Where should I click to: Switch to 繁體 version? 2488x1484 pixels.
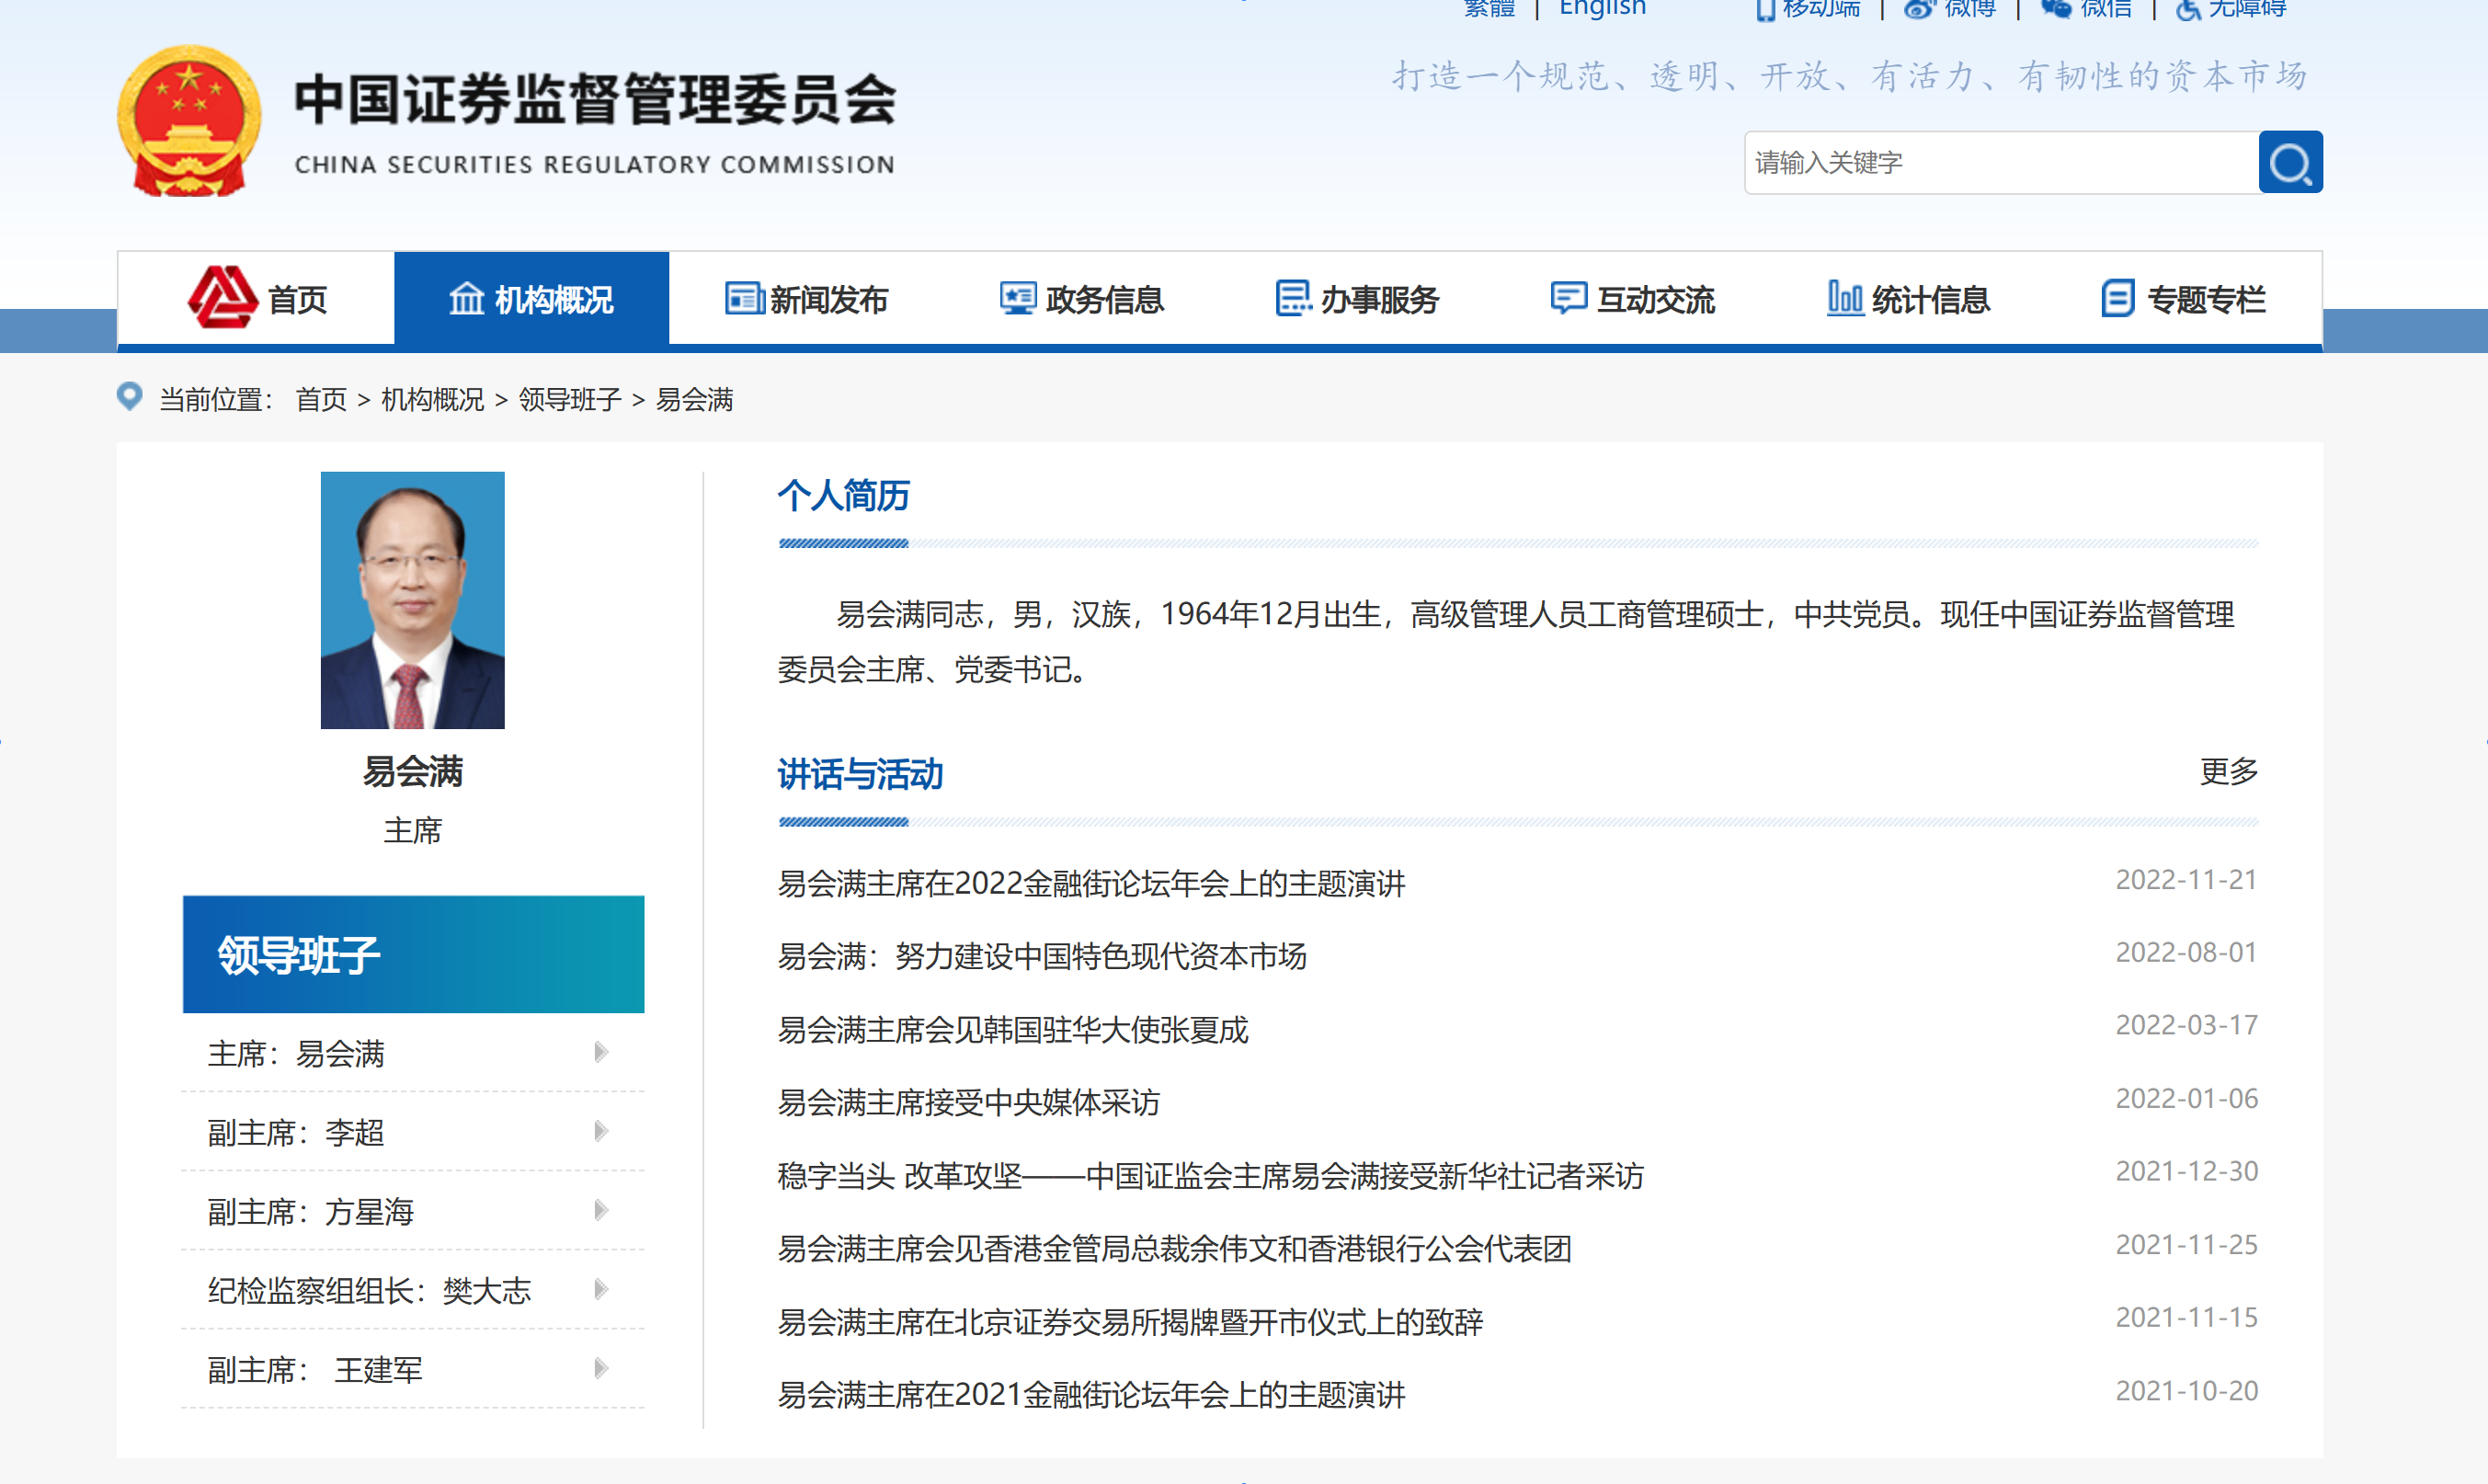pos(1489,9)
